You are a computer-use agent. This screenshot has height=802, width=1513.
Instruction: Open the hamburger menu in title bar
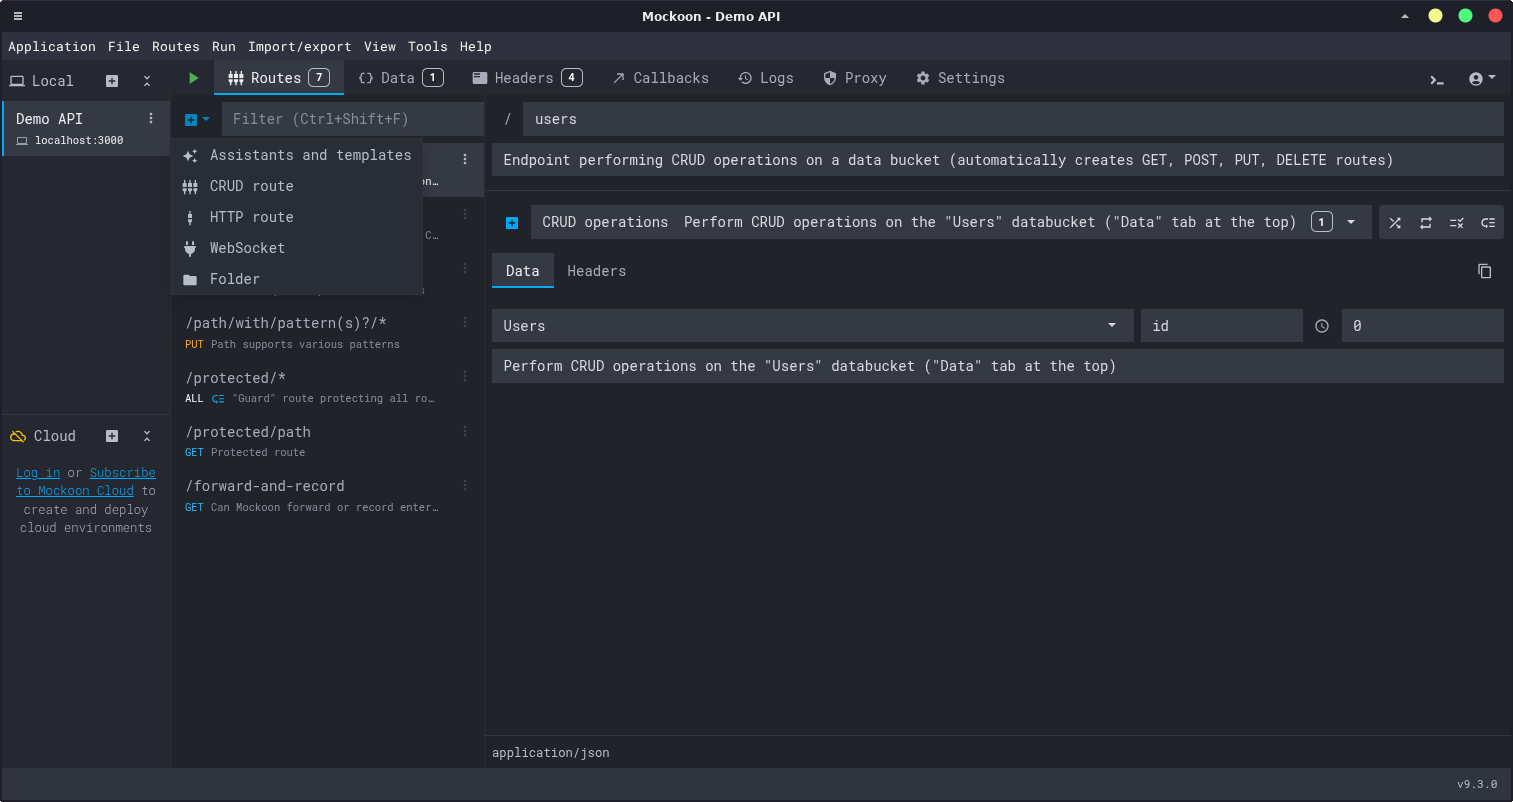[17, 16]
